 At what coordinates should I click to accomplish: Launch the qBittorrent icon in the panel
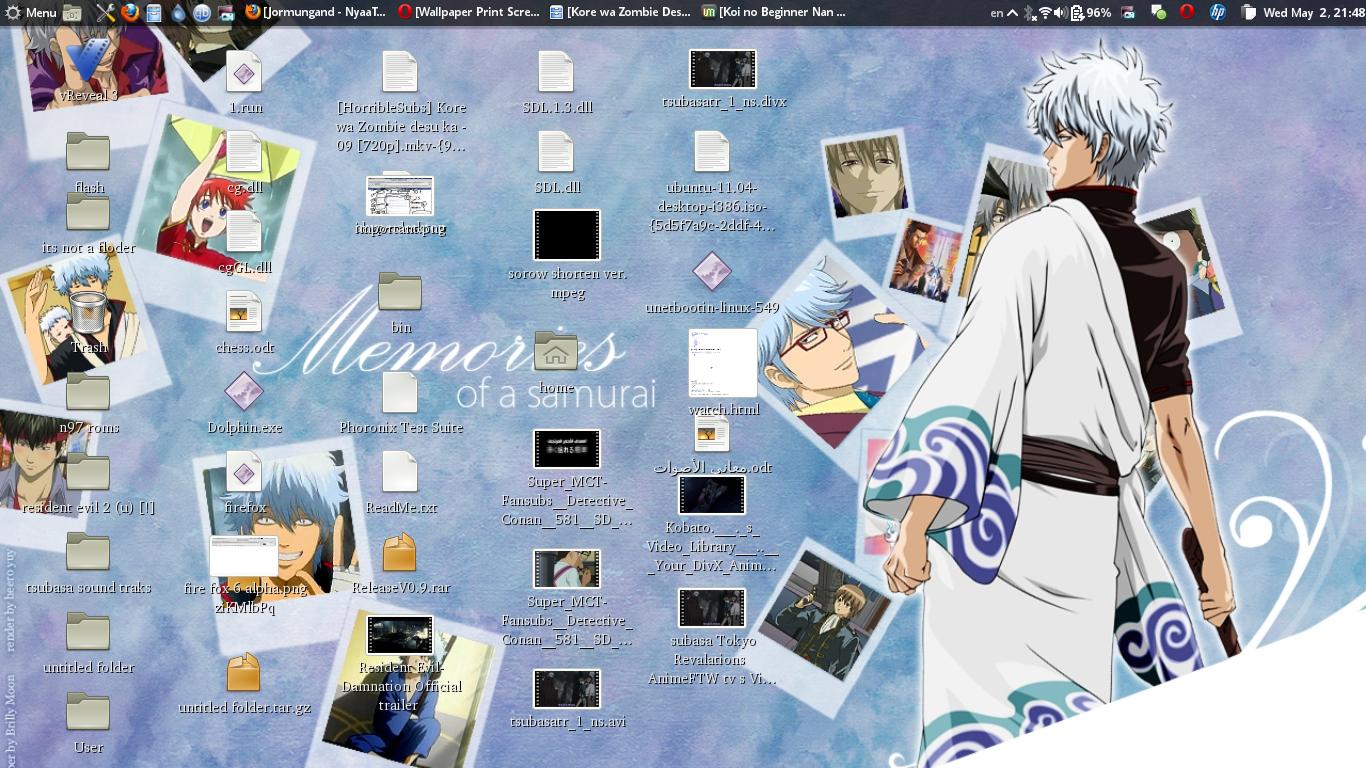coord(202,13)
